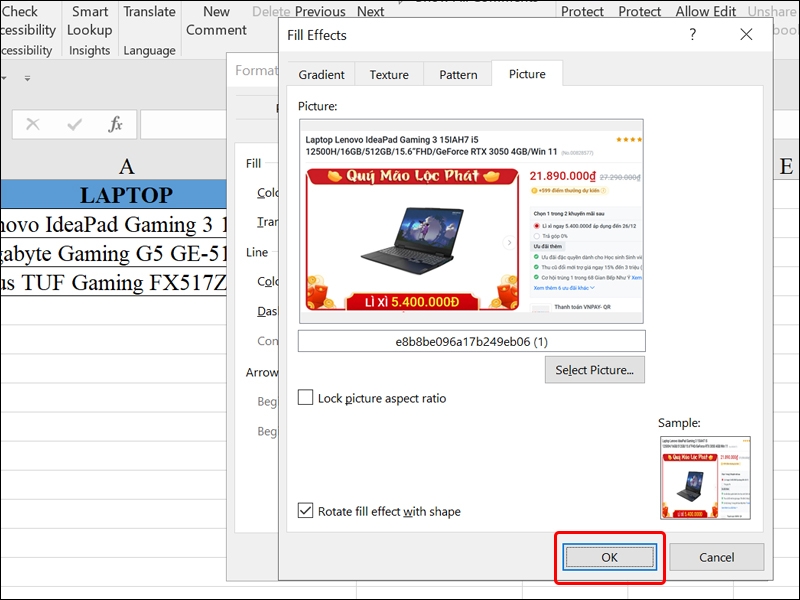Enable Lock picture aspect ratio checkbox
This screenshot has width=800, height=600.
(x=305, y=397)
